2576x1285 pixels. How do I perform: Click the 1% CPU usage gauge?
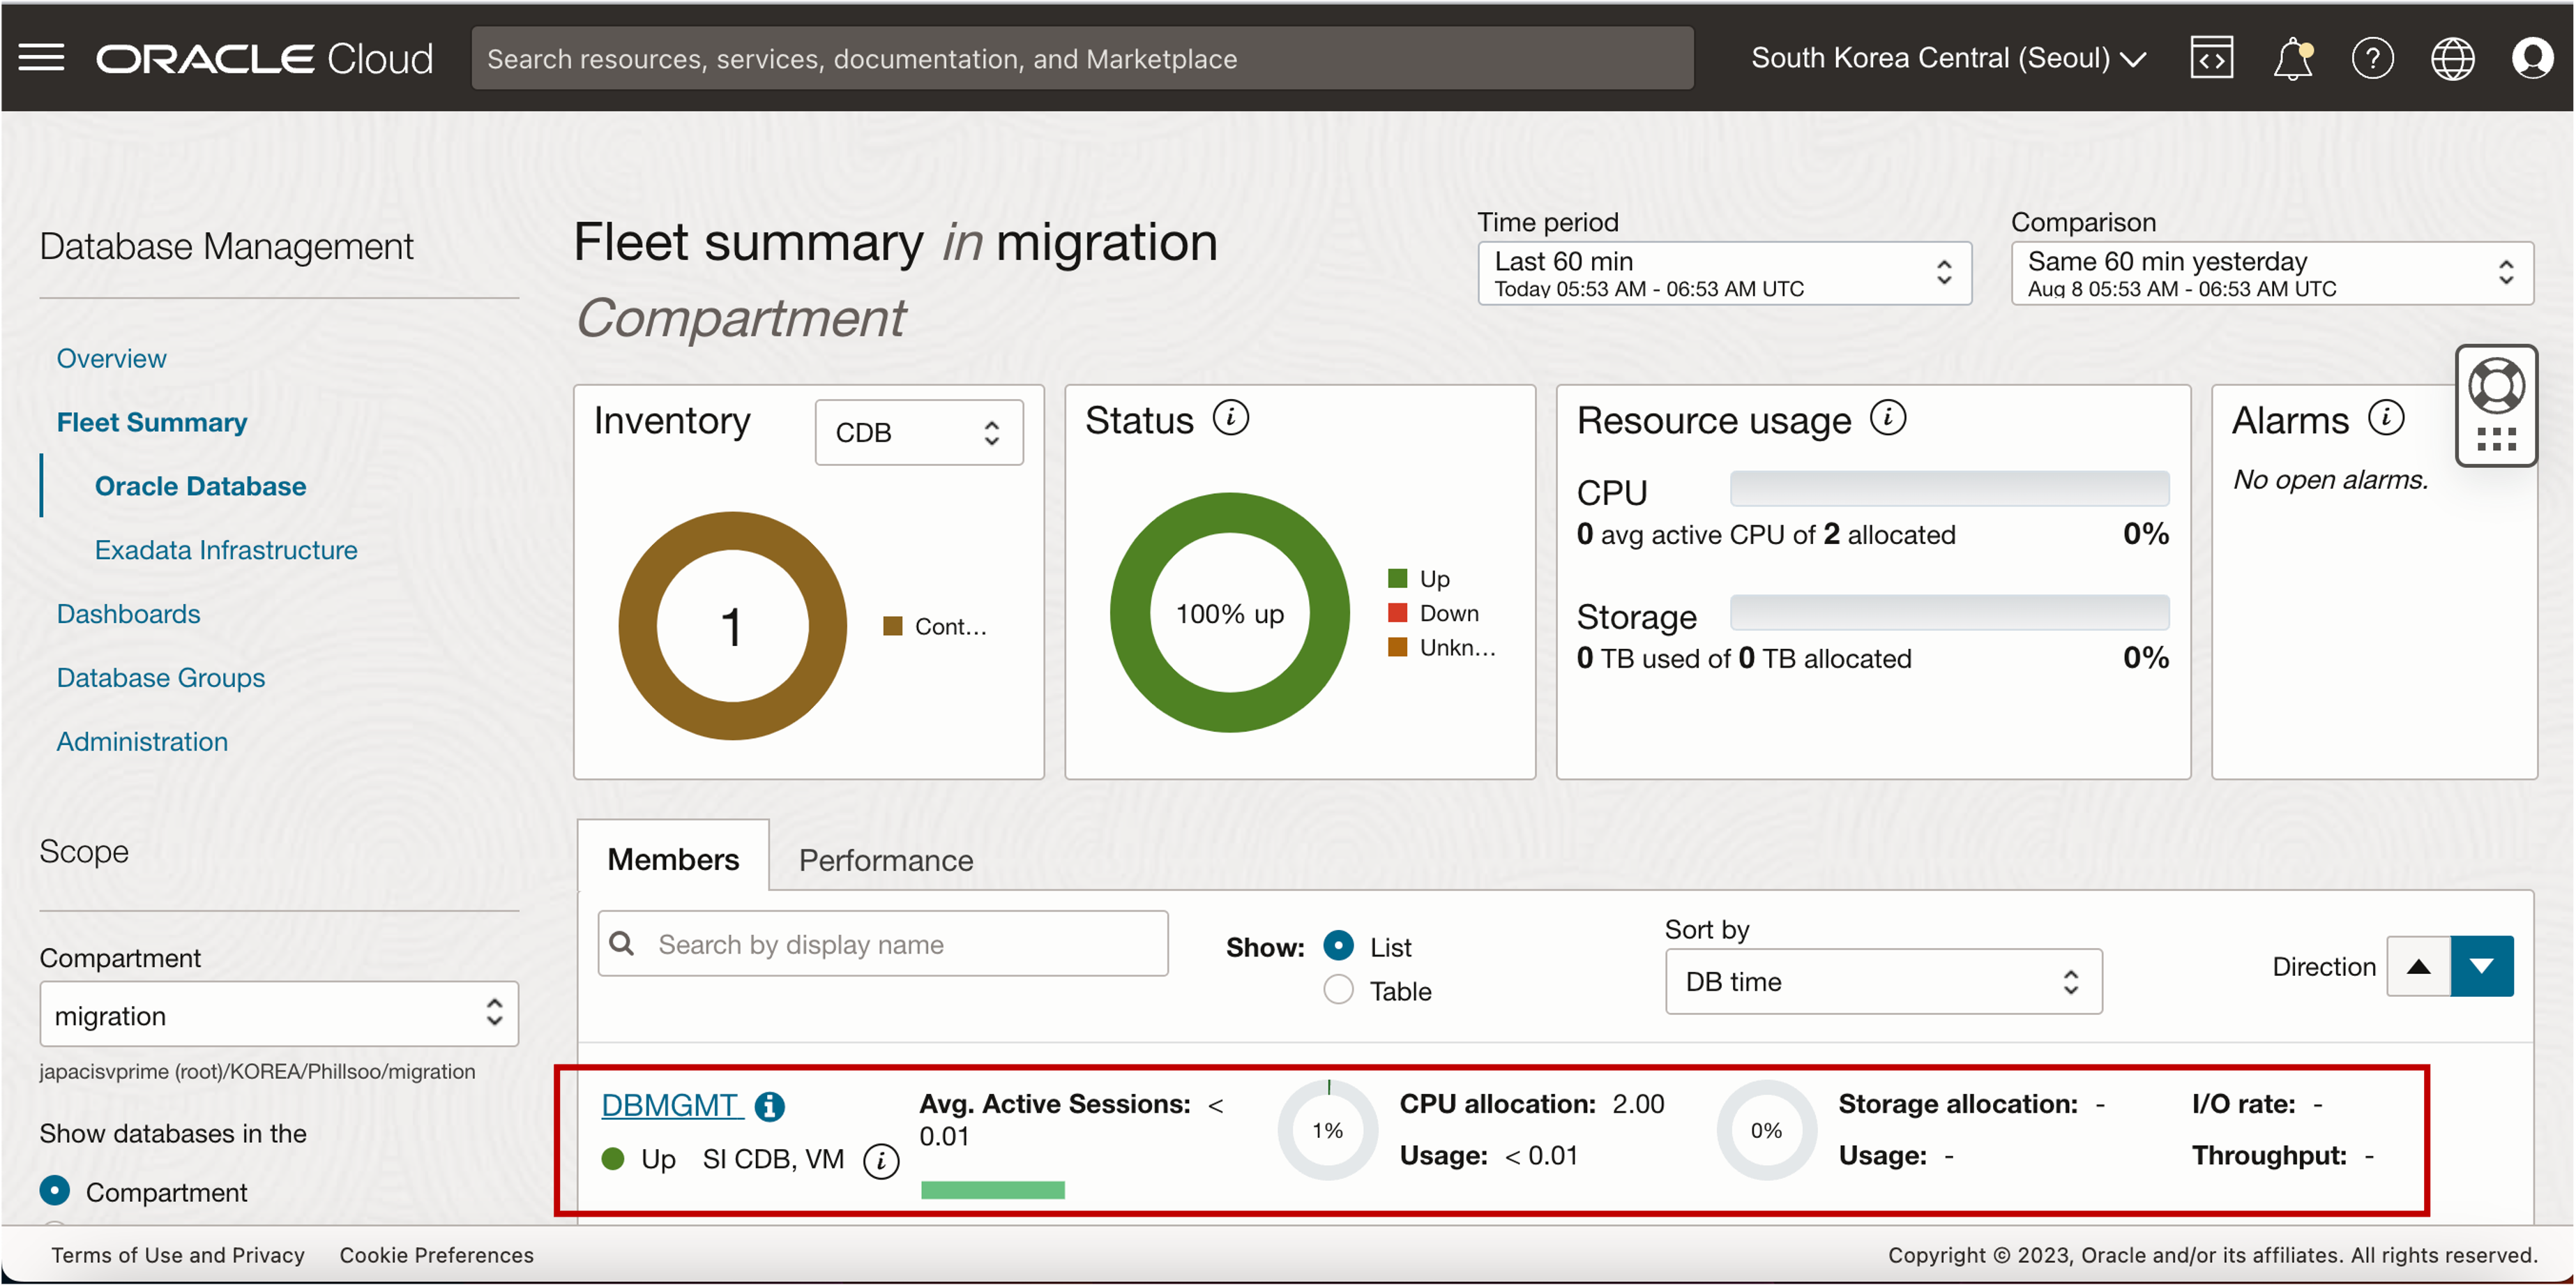(1328, 1130)
